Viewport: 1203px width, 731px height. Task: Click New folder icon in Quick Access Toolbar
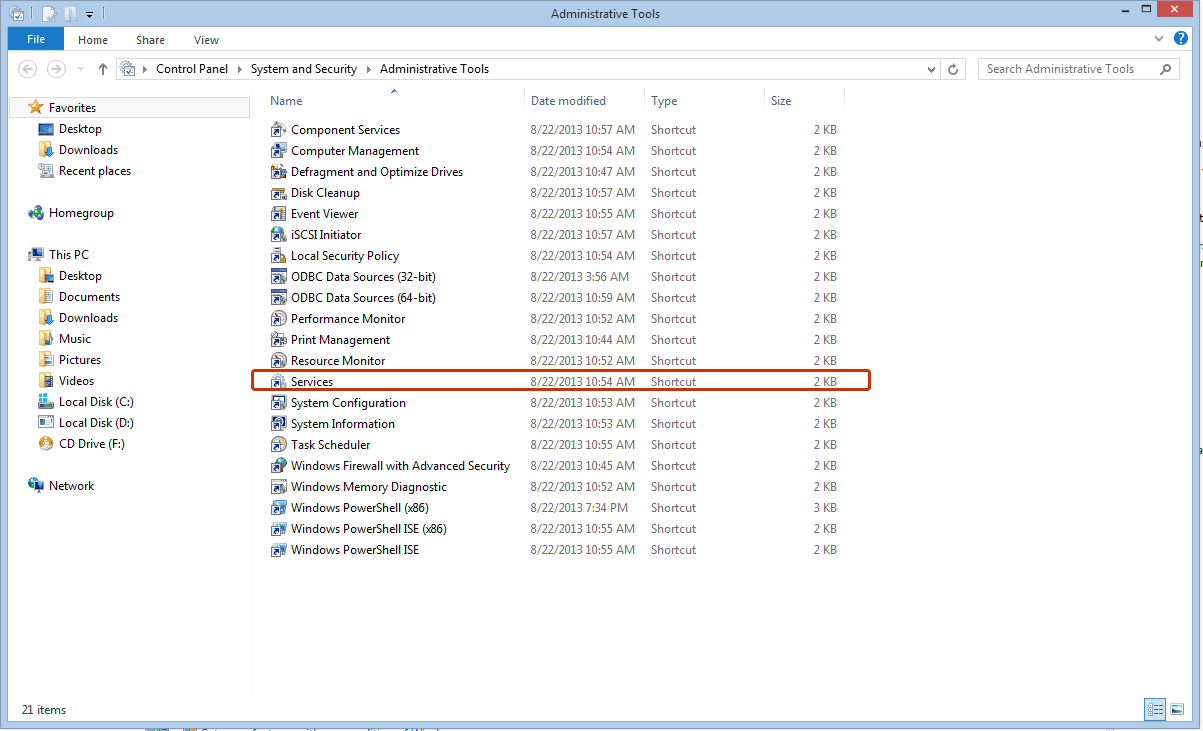pos(70,15)
